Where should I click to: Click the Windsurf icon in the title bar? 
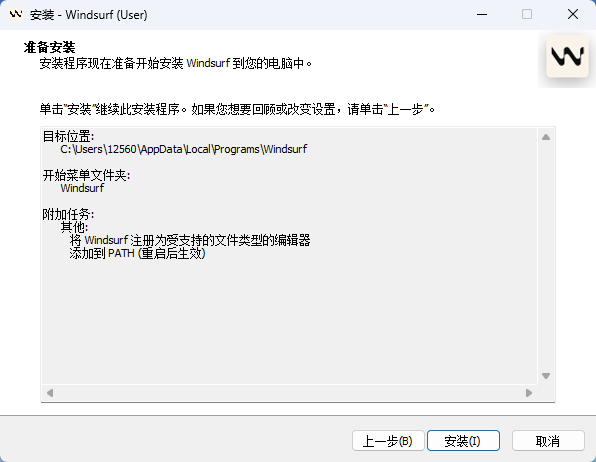(x=16, y=14)
